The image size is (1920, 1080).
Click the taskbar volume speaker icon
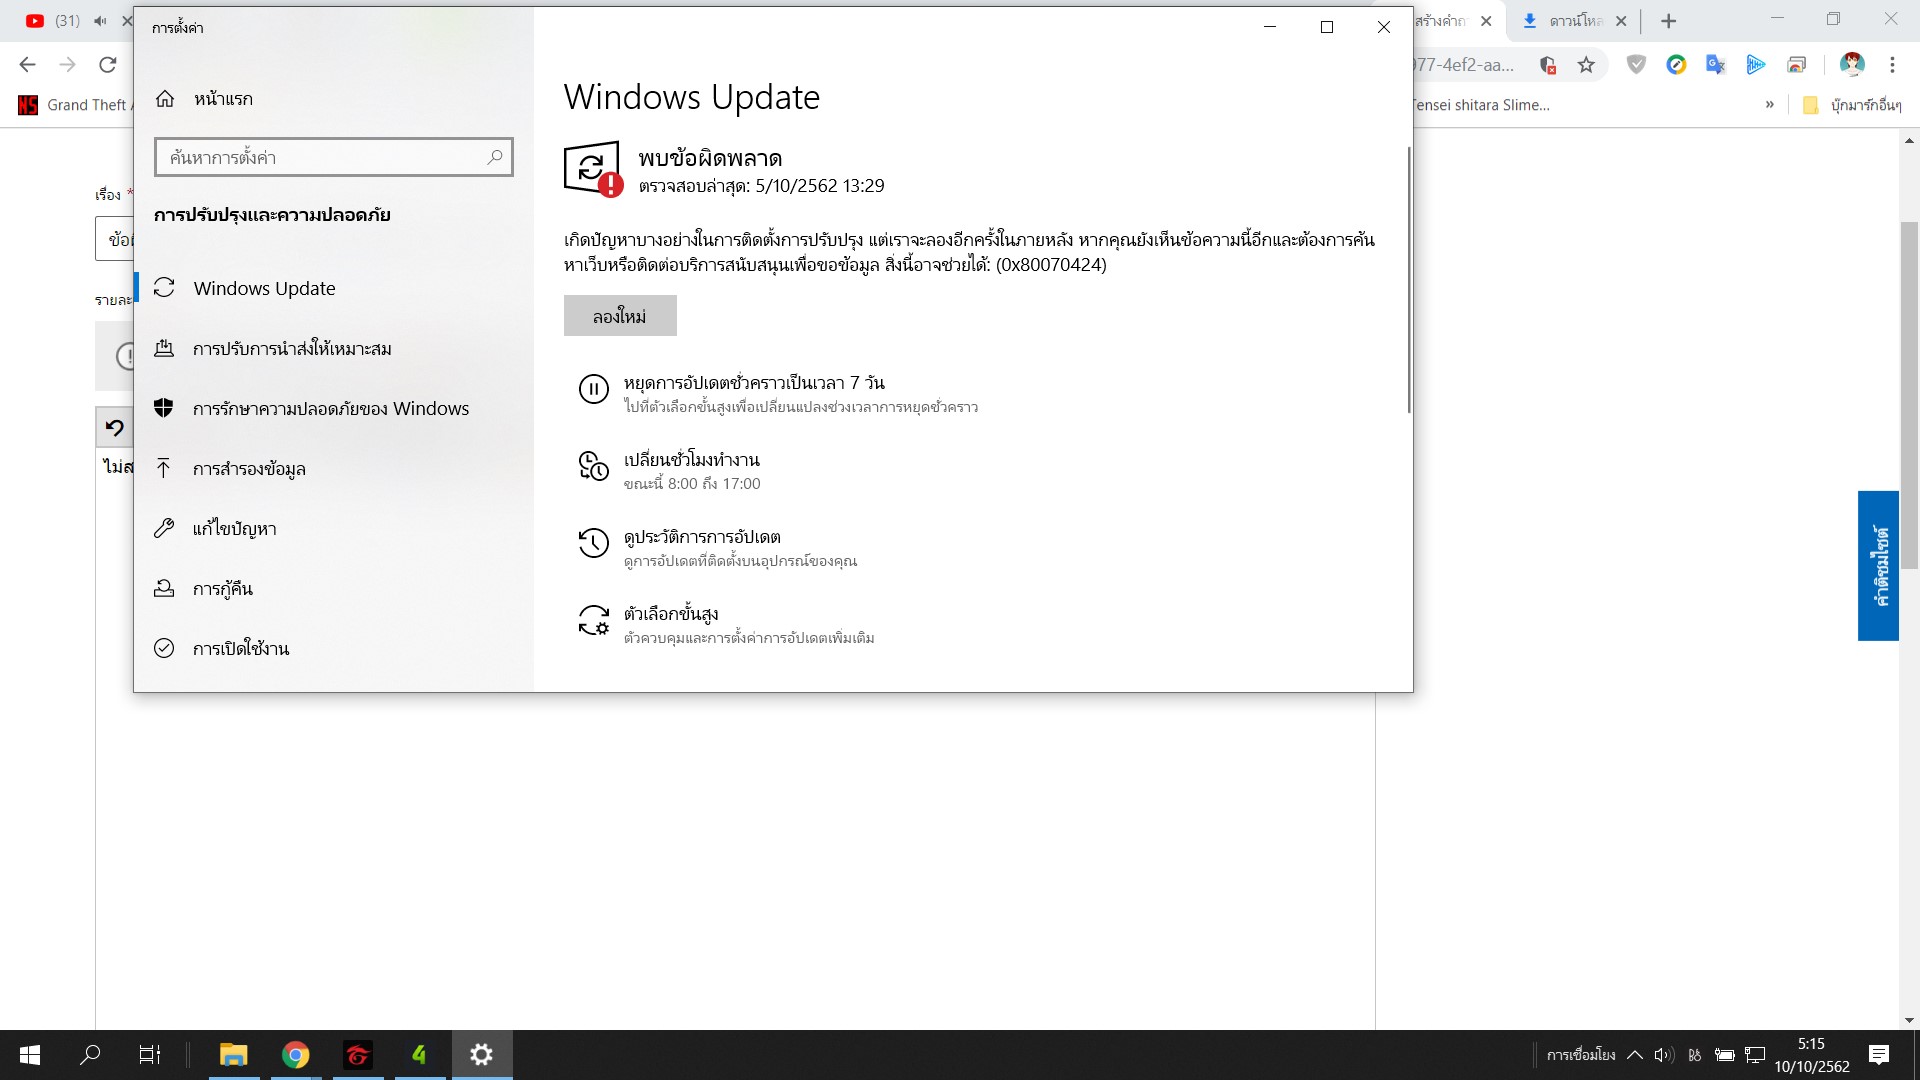pos(1663,1054)
